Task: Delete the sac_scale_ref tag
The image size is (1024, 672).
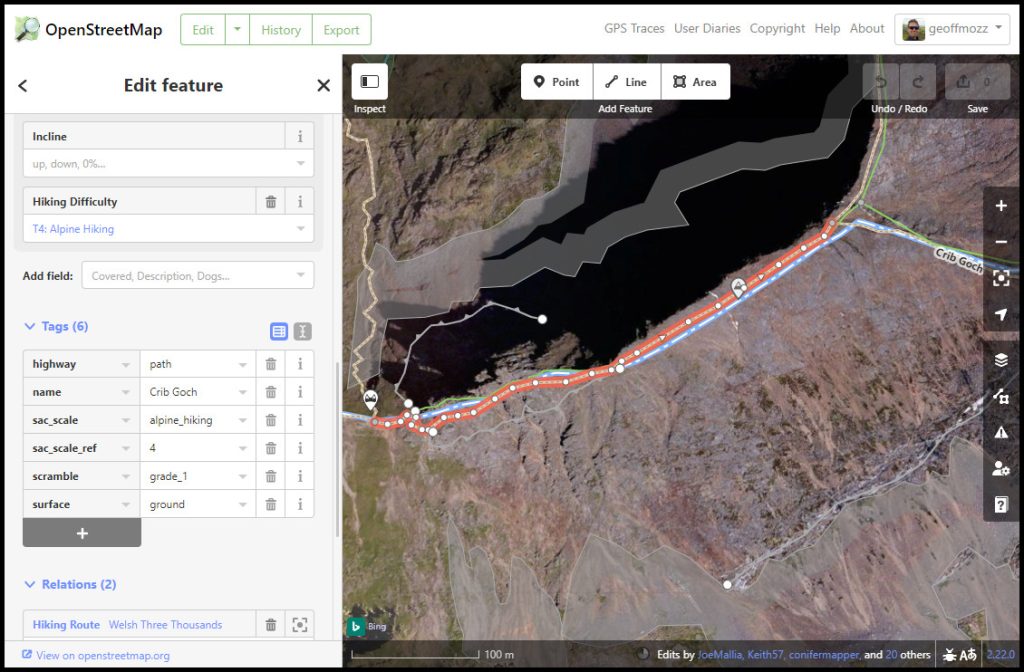Action: [270, 449]
